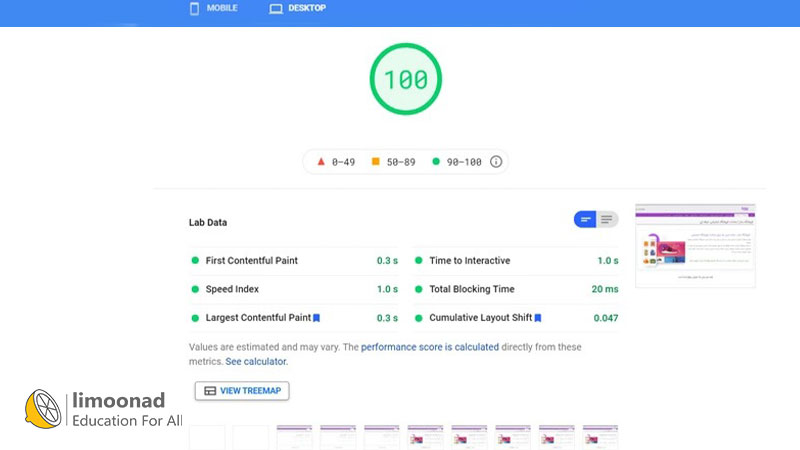Click the 0-49 score range text
The height and width of the screenshot is (450, 800).
click(x=343, y=162)
